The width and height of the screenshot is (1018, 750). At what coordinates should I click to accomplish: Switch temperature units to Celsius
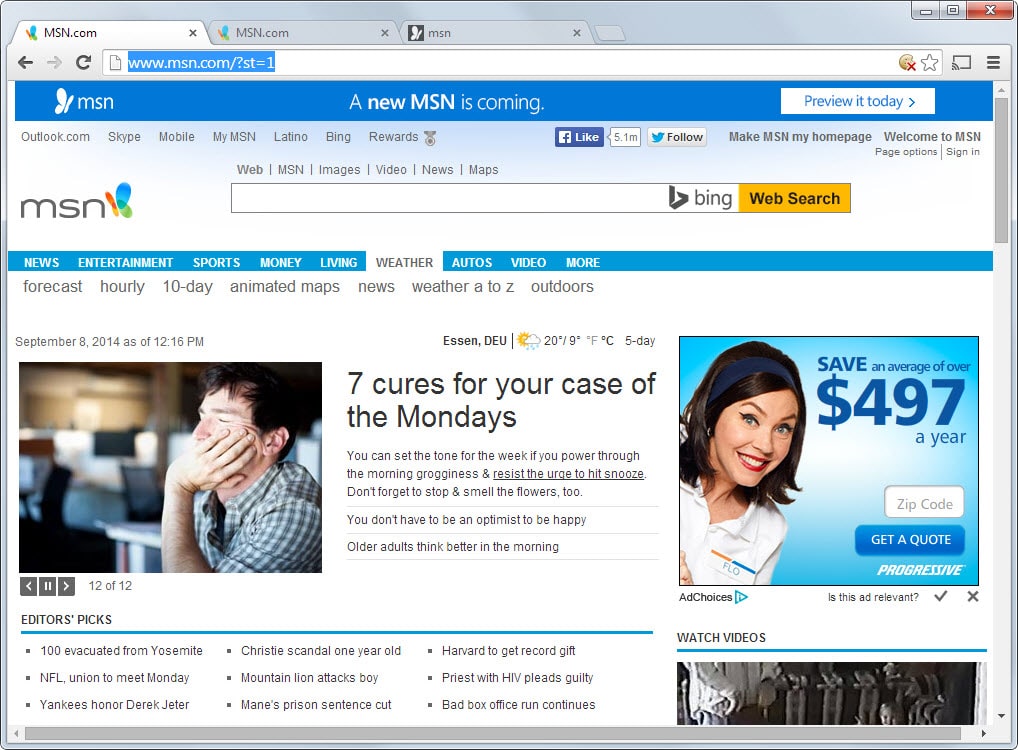click(607, 341)
